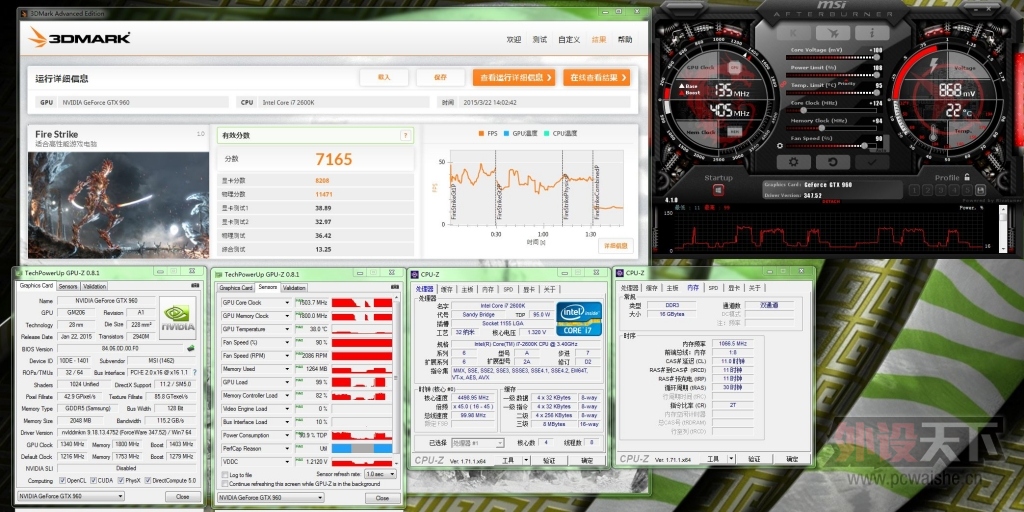
Task: Open SPD tab in right CPU-Z window
Action: [x=713, y=287]
